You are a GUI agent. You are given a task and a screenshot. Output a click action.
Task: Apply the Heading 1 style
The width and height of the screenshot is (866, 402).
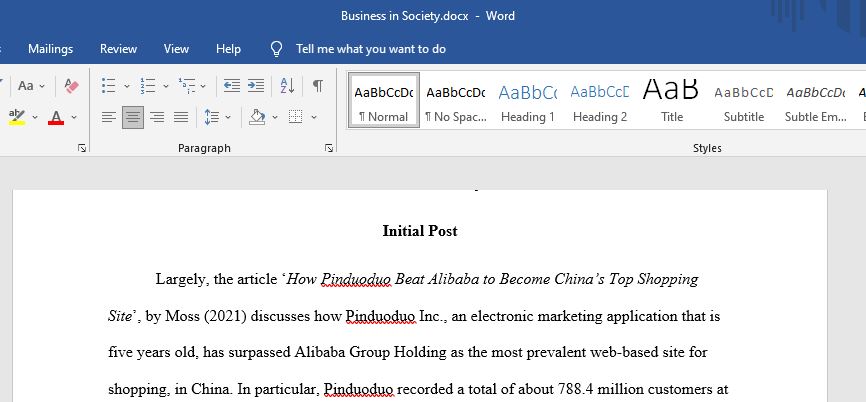(527, 100)
